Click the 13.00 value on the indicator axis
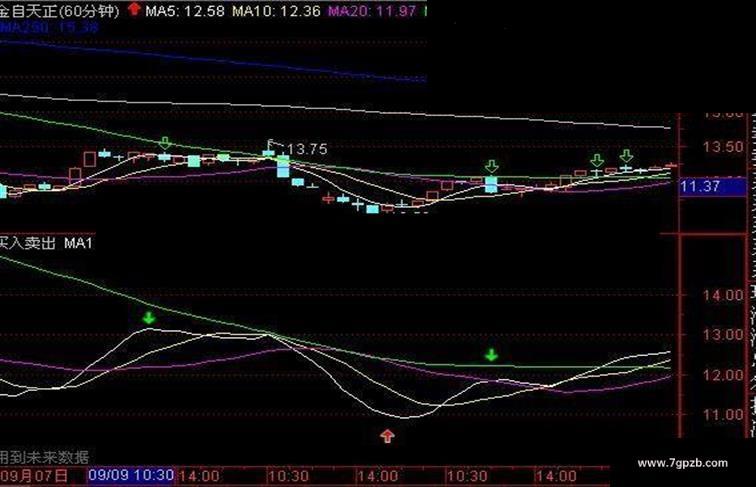Image resolution: width=756 pixels, height=487 pixels. tap(723, 334)
